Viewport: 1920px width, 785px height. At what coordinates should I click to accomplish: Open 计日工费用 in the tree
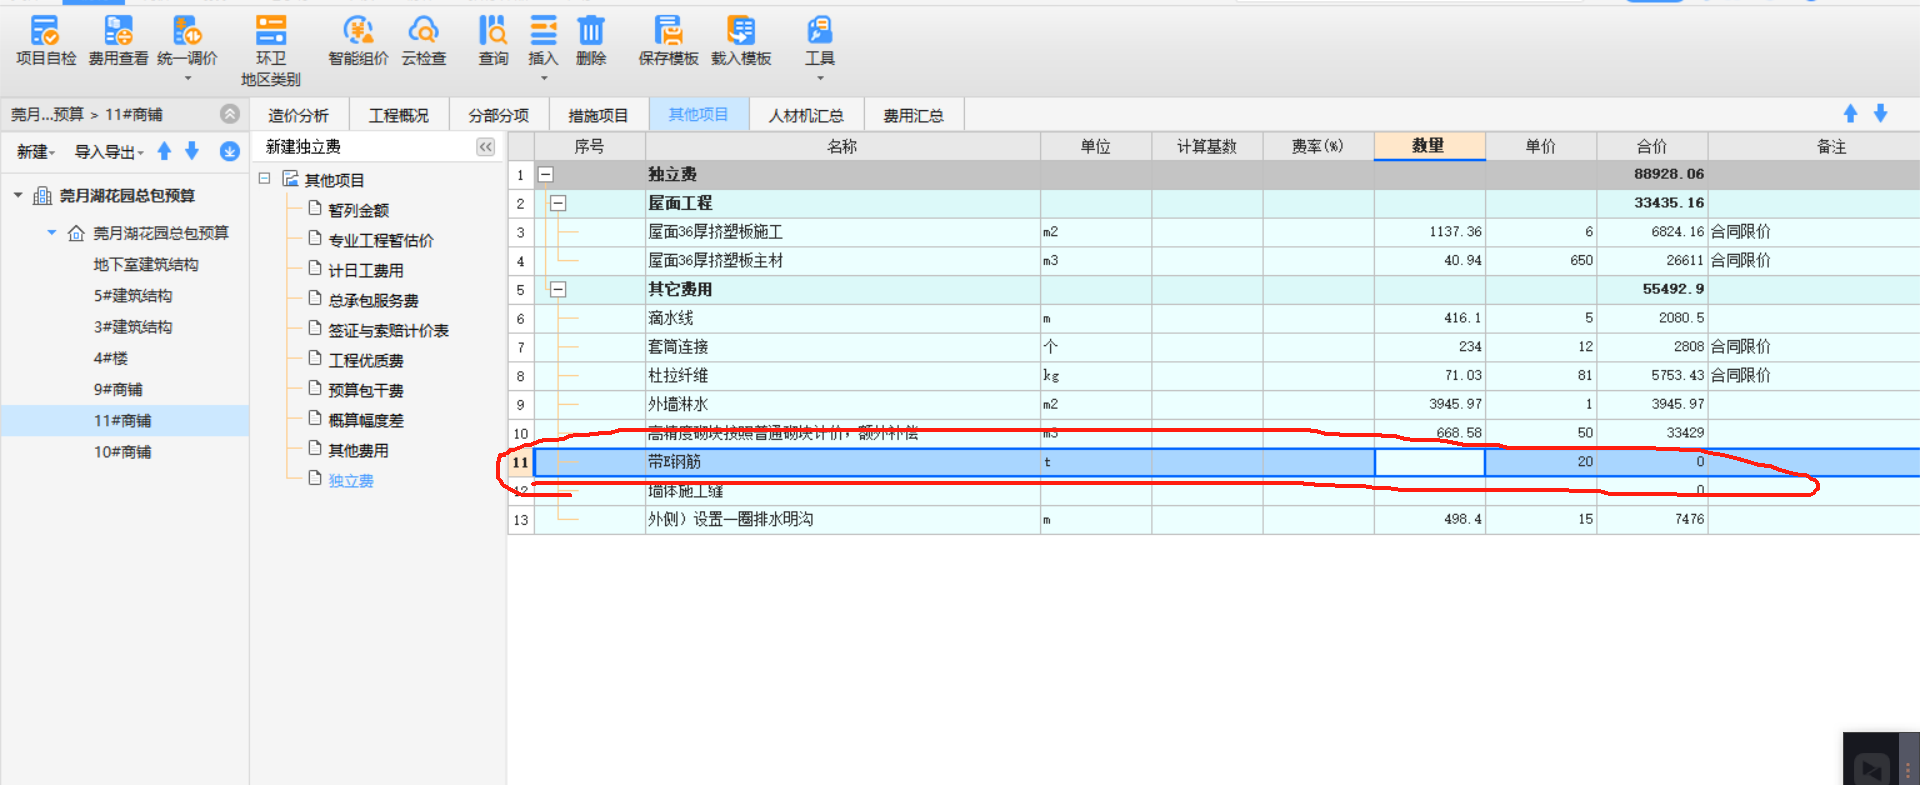366,270
